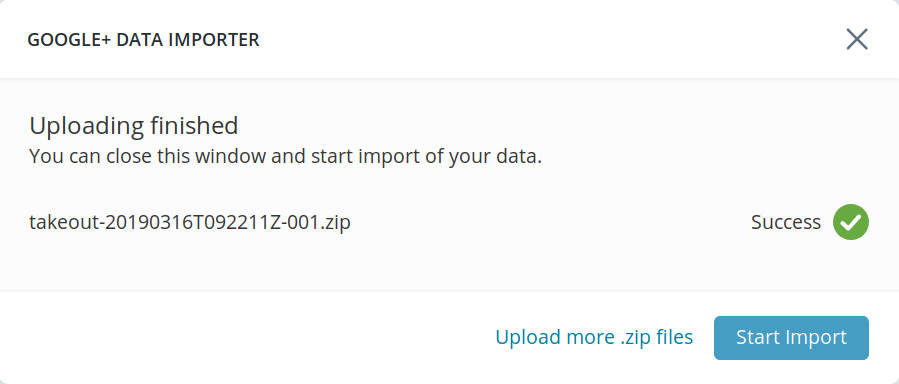899x384 pixels.
Task: Click the word Success beside the checkmark
Action: 785,222
